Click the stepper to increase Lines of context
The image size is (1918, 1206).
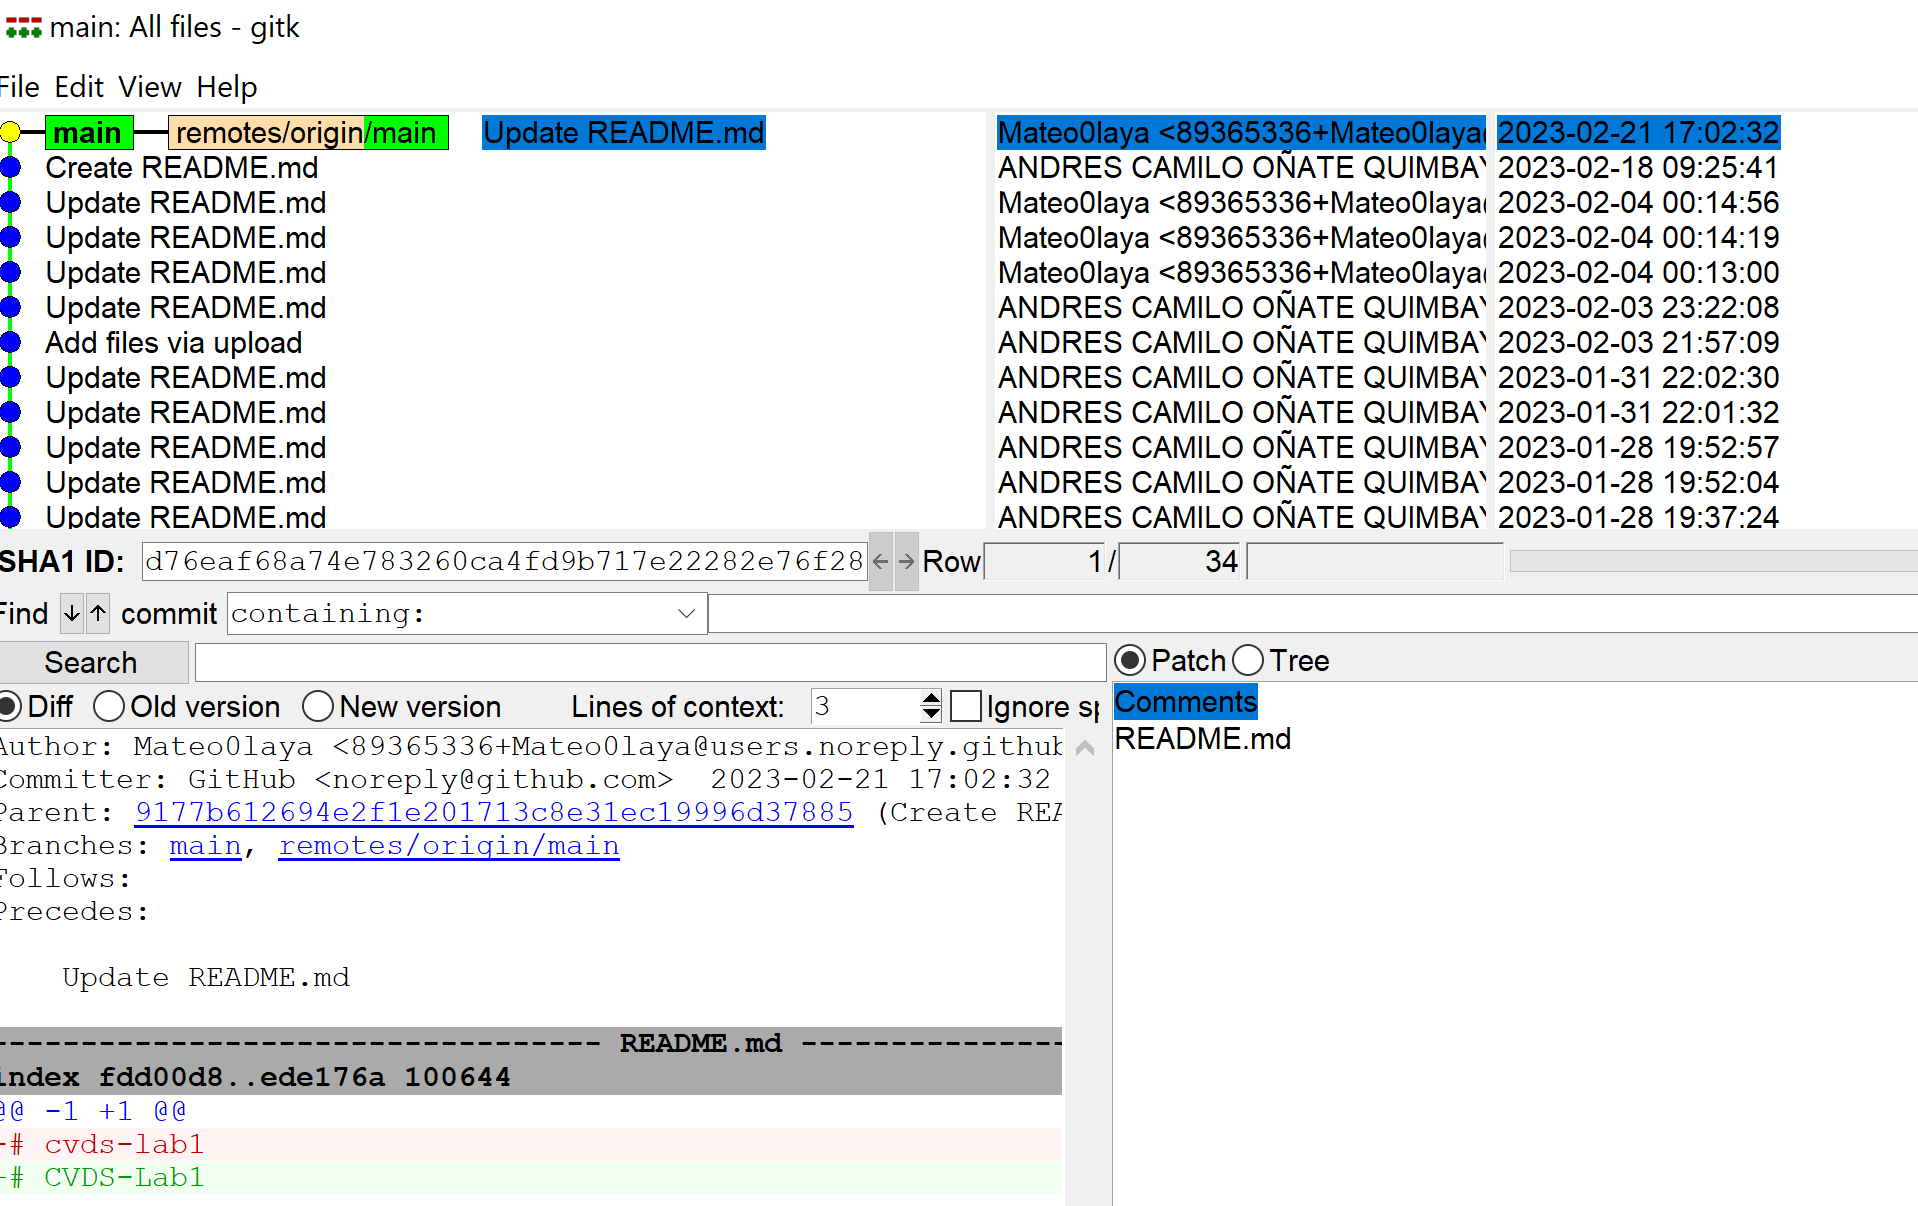pyautogui.click(x=931, y=698)
